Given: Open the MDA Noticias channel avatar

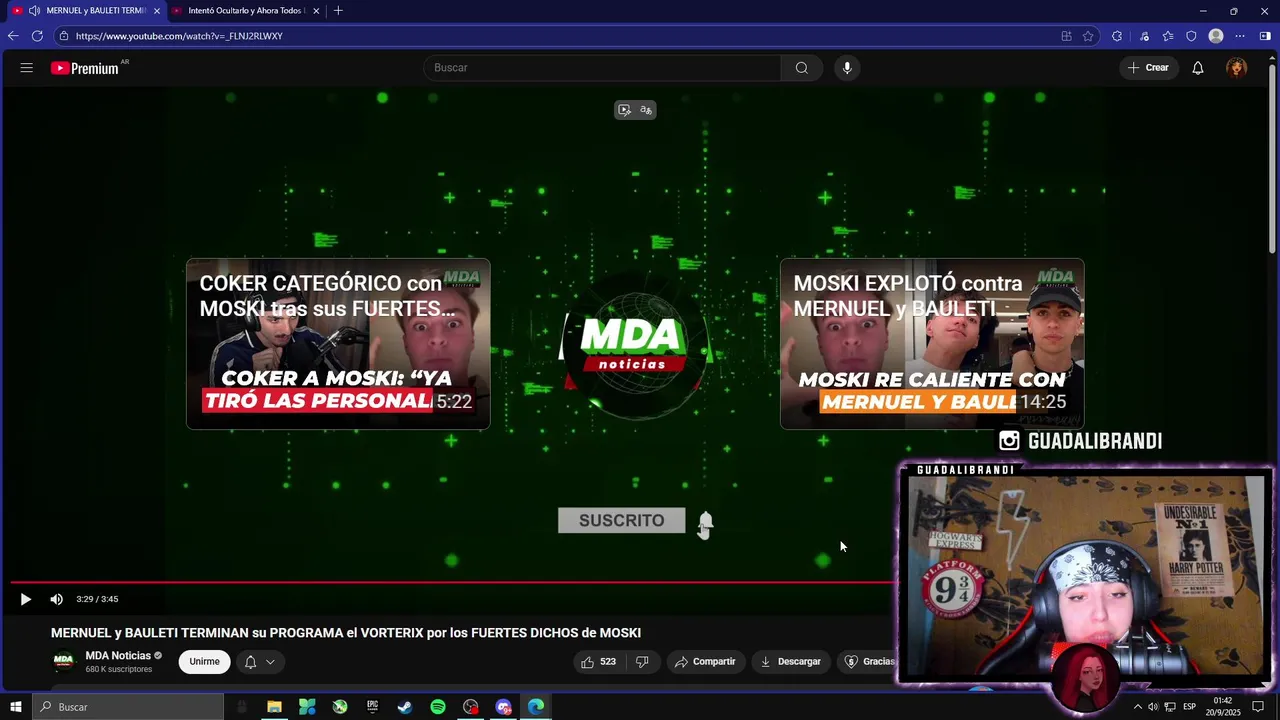Looking at the screenshot, I should 64,662.
